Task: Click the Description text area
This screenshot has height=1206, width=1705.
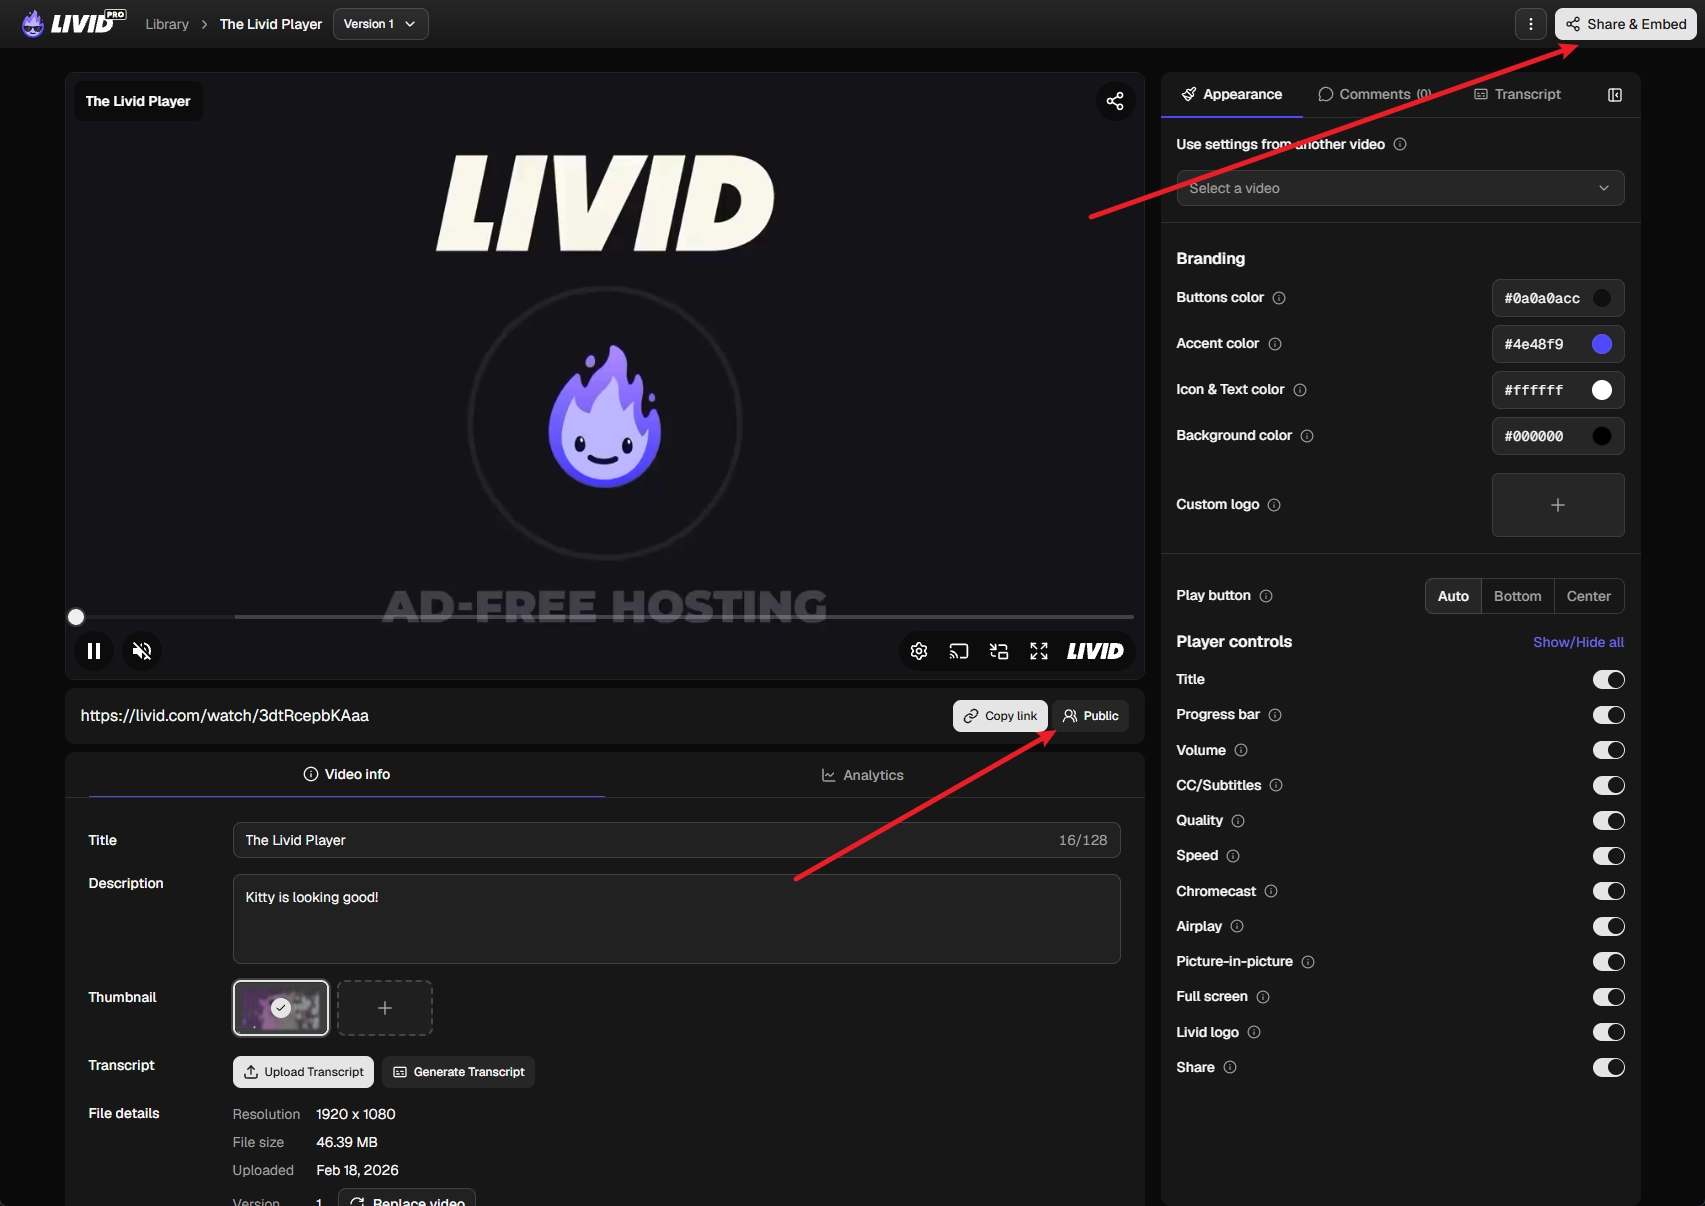Action: [x=677, y=919]
